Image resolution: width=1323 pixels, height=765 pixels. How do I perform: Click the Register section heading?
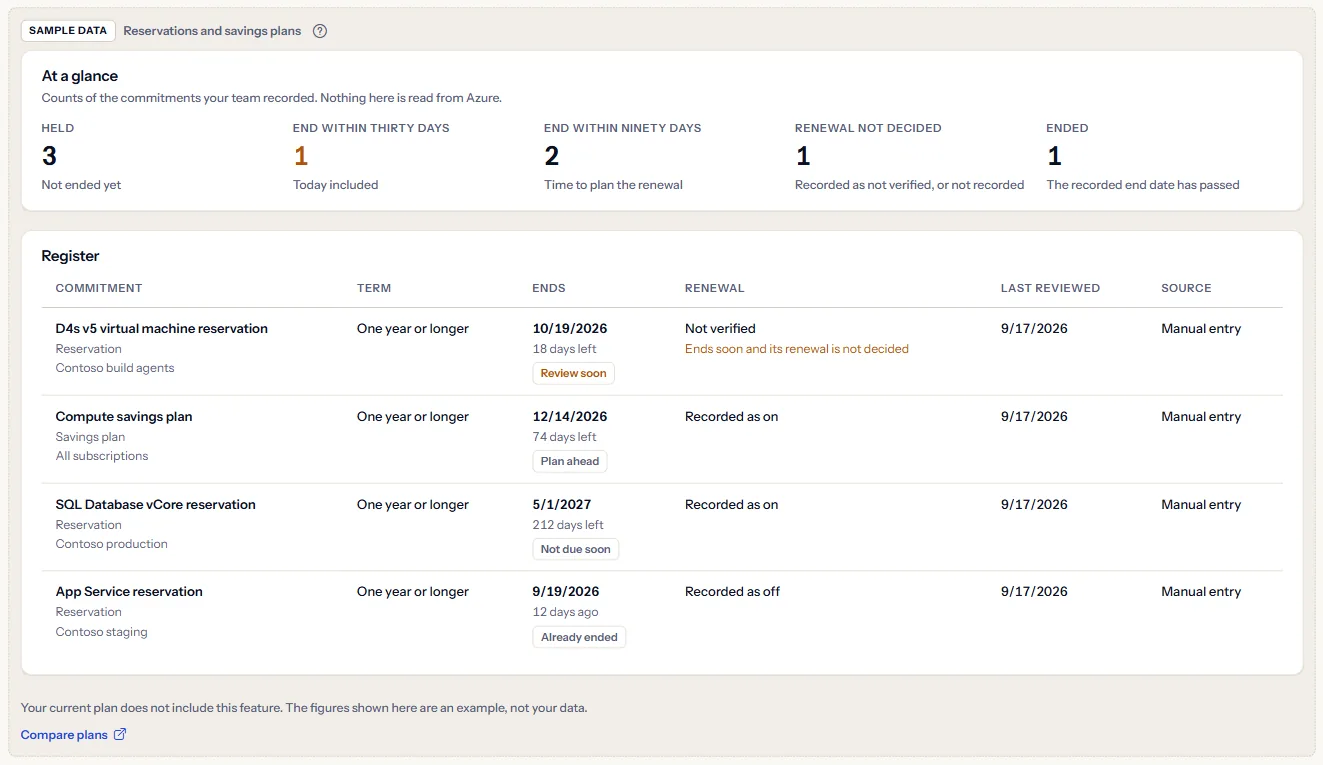click(70, 256)
